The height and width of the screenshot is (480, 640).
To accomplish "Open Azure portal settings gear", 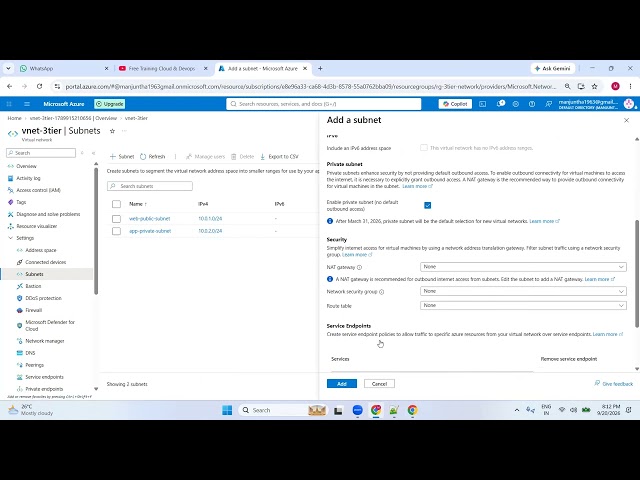I will pos(516,104).
